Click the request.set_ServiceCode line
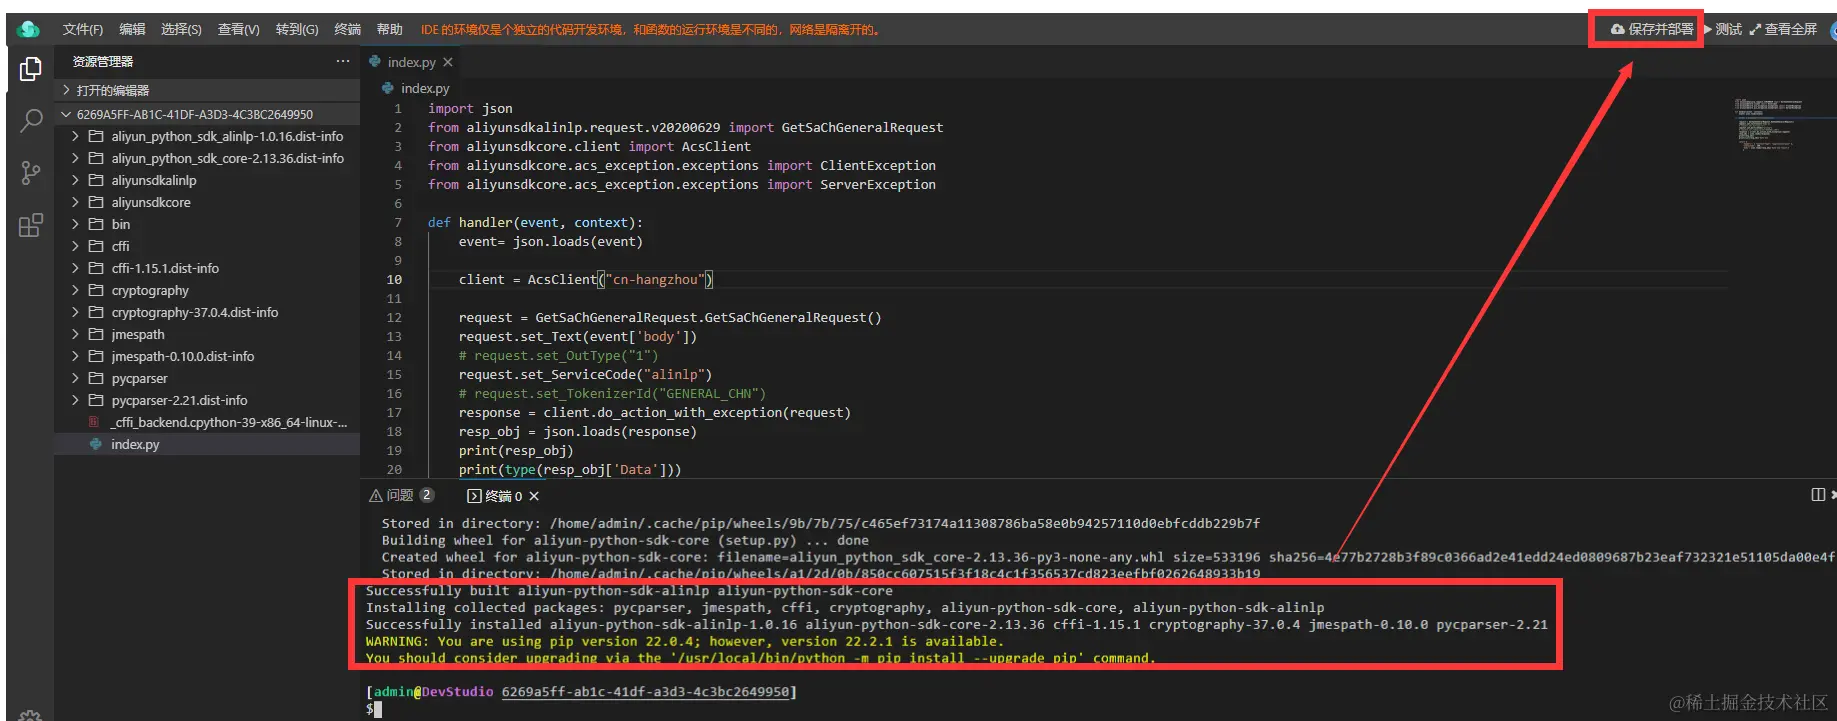The width and height of the screenshot is (1837, 721). coord(585,374)
